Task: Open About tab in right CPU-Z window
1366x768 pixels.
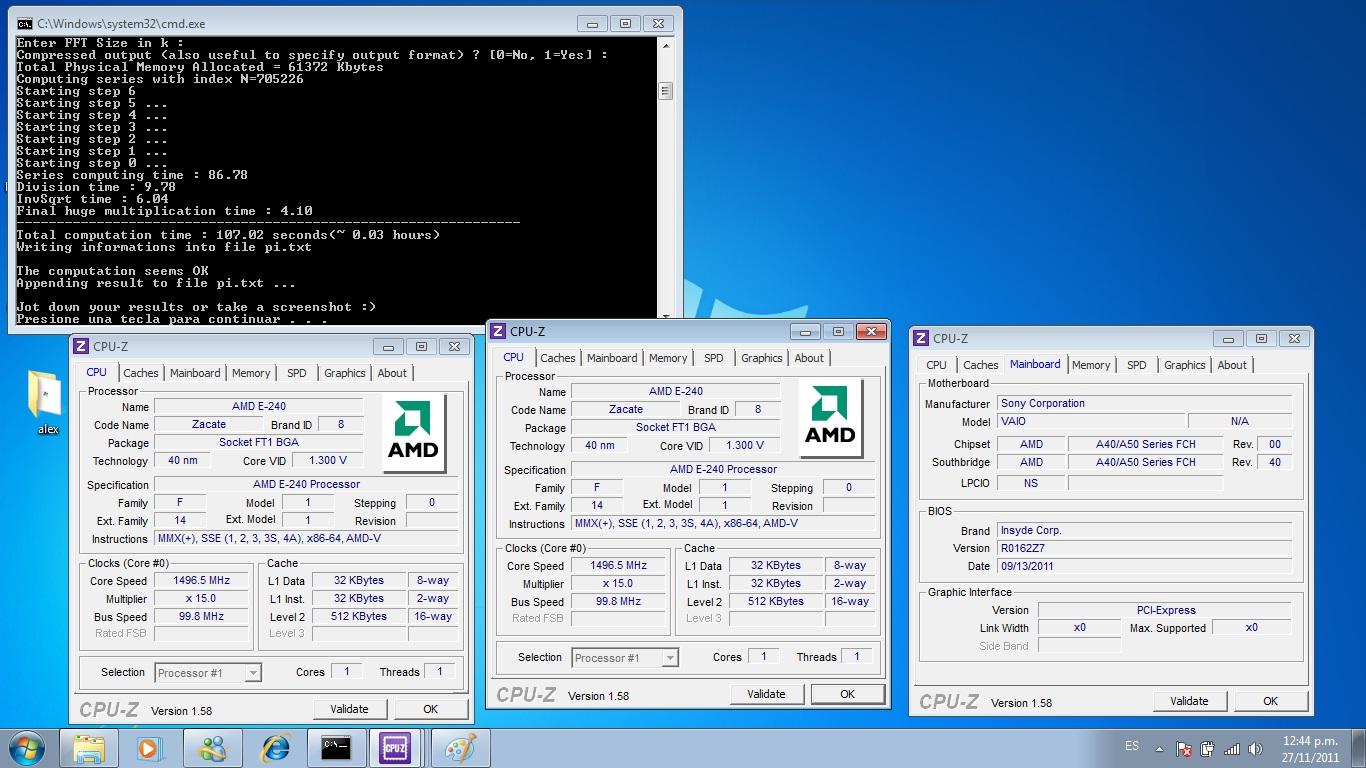Action: [x=1232, y=365]
